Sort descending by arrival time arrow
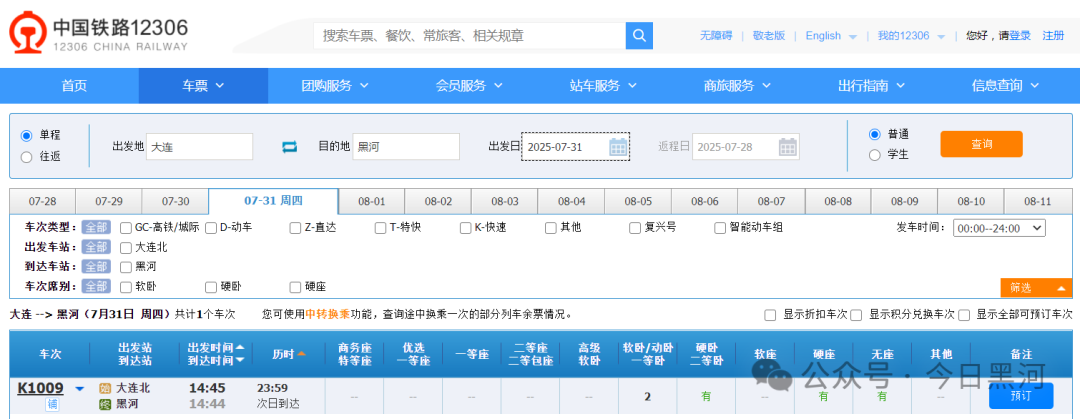This screenshot has width=1080, height=419. click(x=240, y=360)
